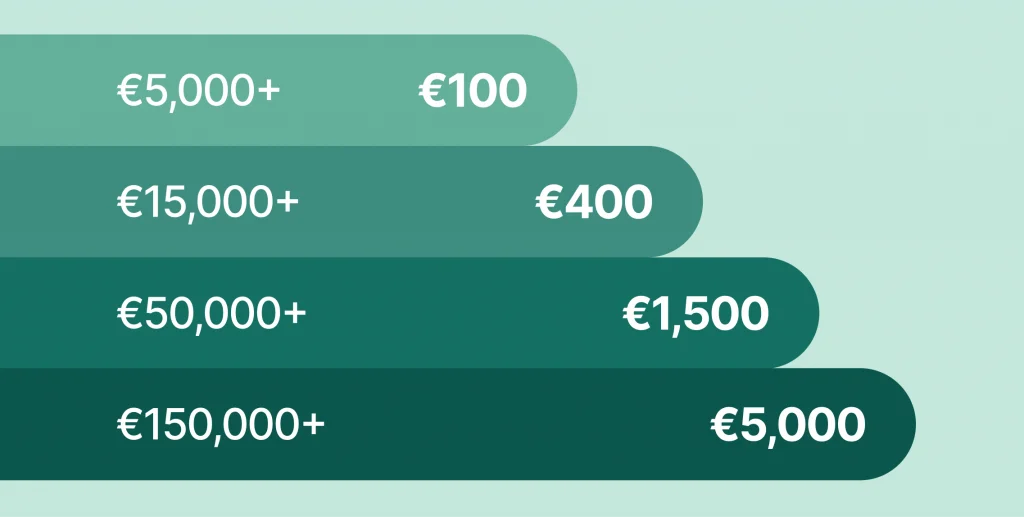Select the bold €5,000 amount in darkest bar
This screenshot has height=517, width=1024.
point(788,425)
